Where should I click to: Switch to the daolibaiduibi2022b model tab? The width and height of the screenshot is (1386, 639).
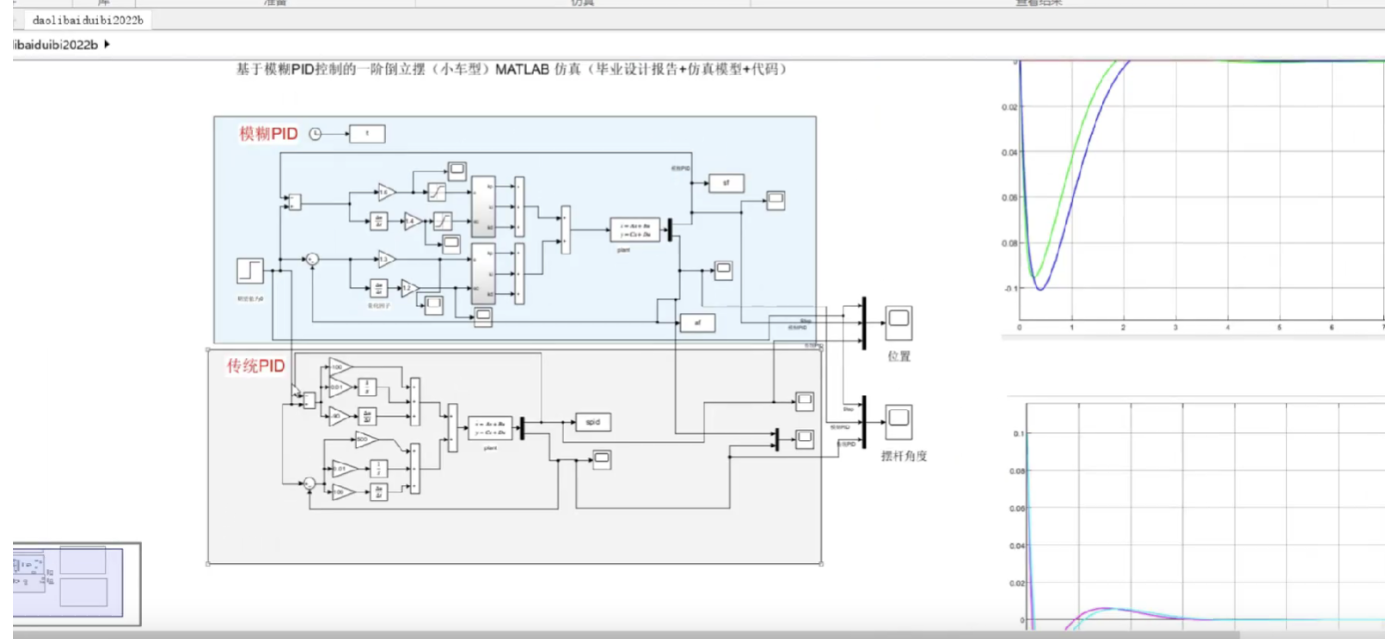coord(88,19)
